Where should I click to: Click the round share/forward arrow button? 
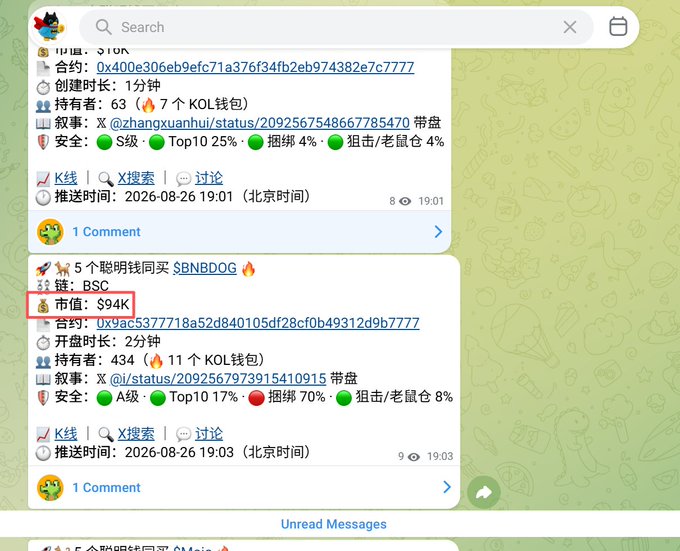click(x=484, y=492)
